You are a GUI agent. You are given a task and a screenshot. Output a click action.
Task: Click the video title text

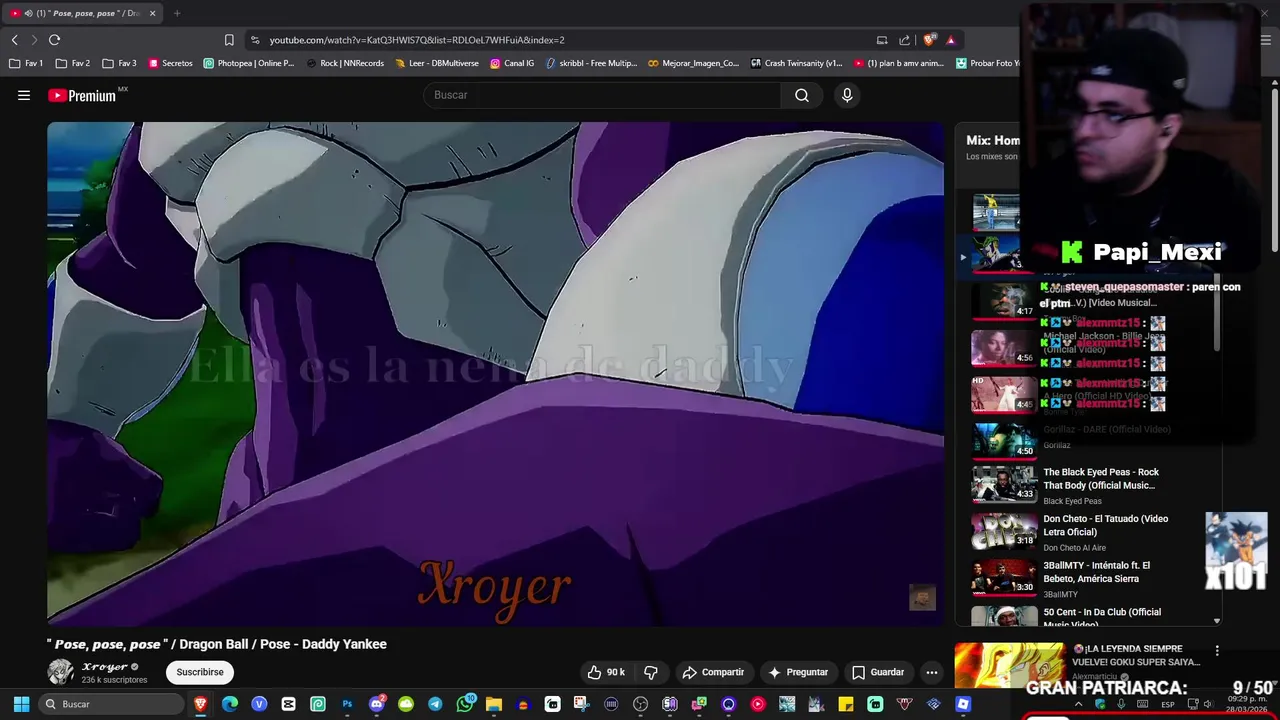[217, 644]
